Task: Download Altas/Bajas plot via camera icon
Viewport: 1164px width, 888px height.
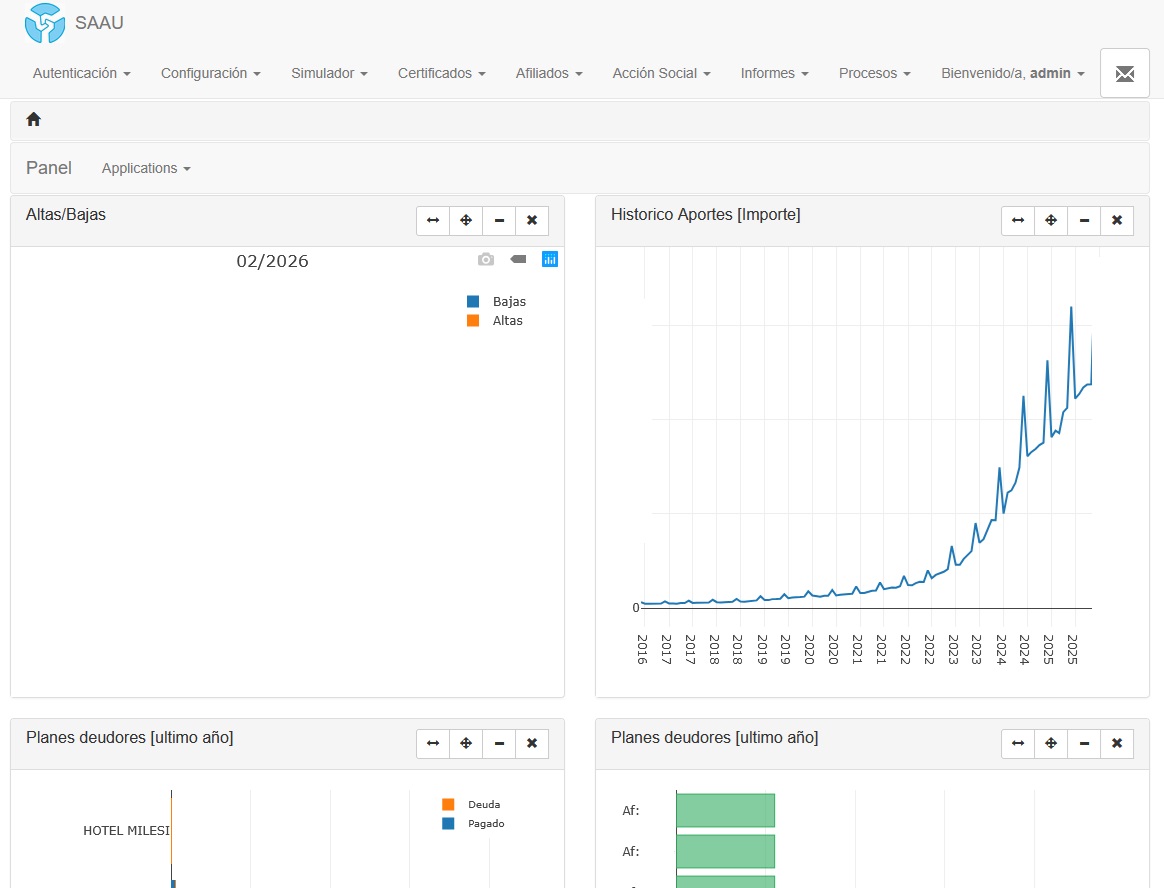Action: pos(486,259)
